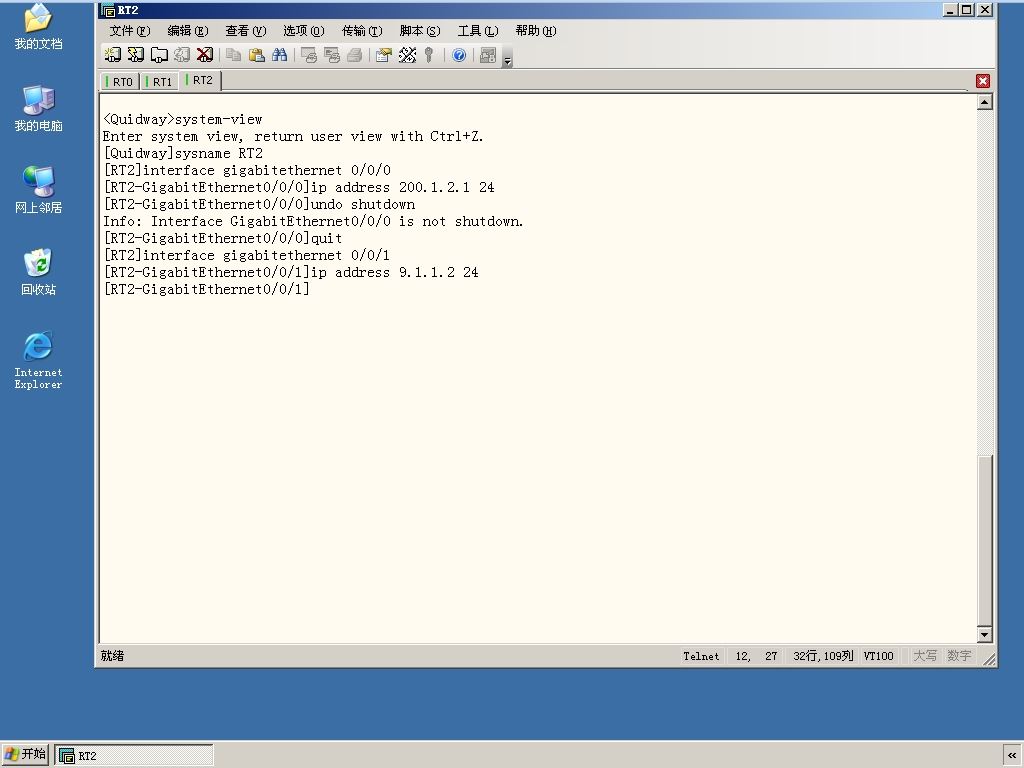Click the Print printer icon
This screenshot has width=1024, height=768.
pyautogui.click(x=355, y=56)
